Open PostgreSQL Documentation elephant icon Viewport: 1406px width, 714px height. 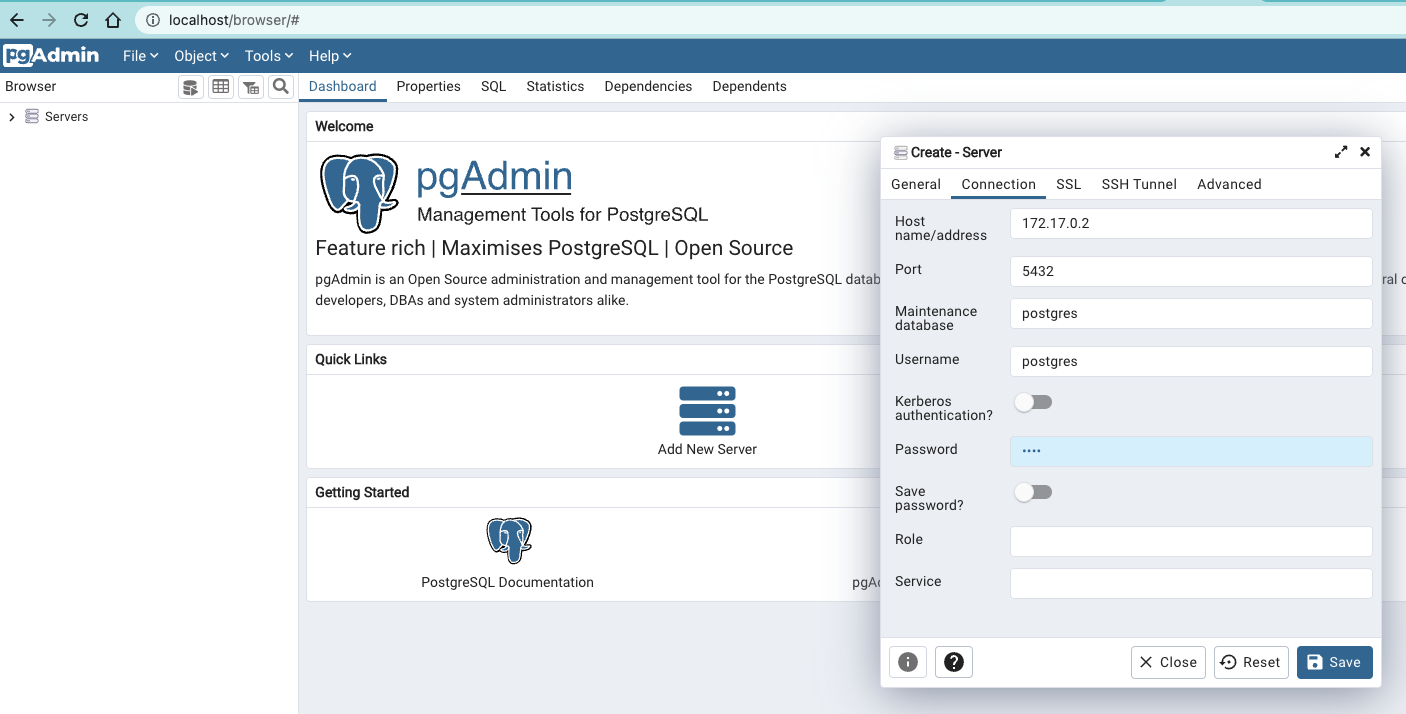tap(508, 540)
